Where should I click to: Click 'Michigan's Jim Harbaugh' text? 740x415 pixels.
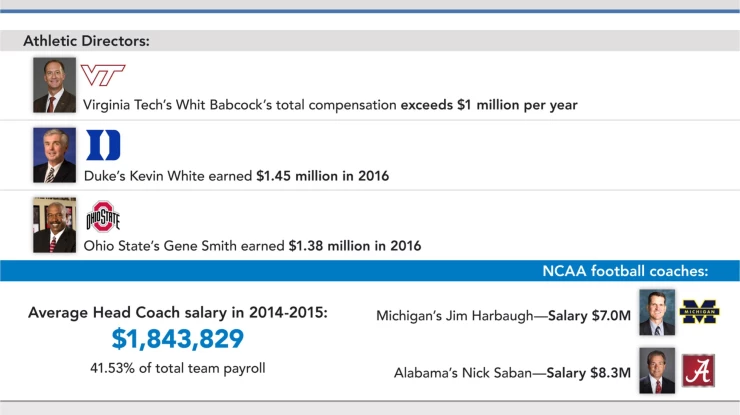[454, 316]
